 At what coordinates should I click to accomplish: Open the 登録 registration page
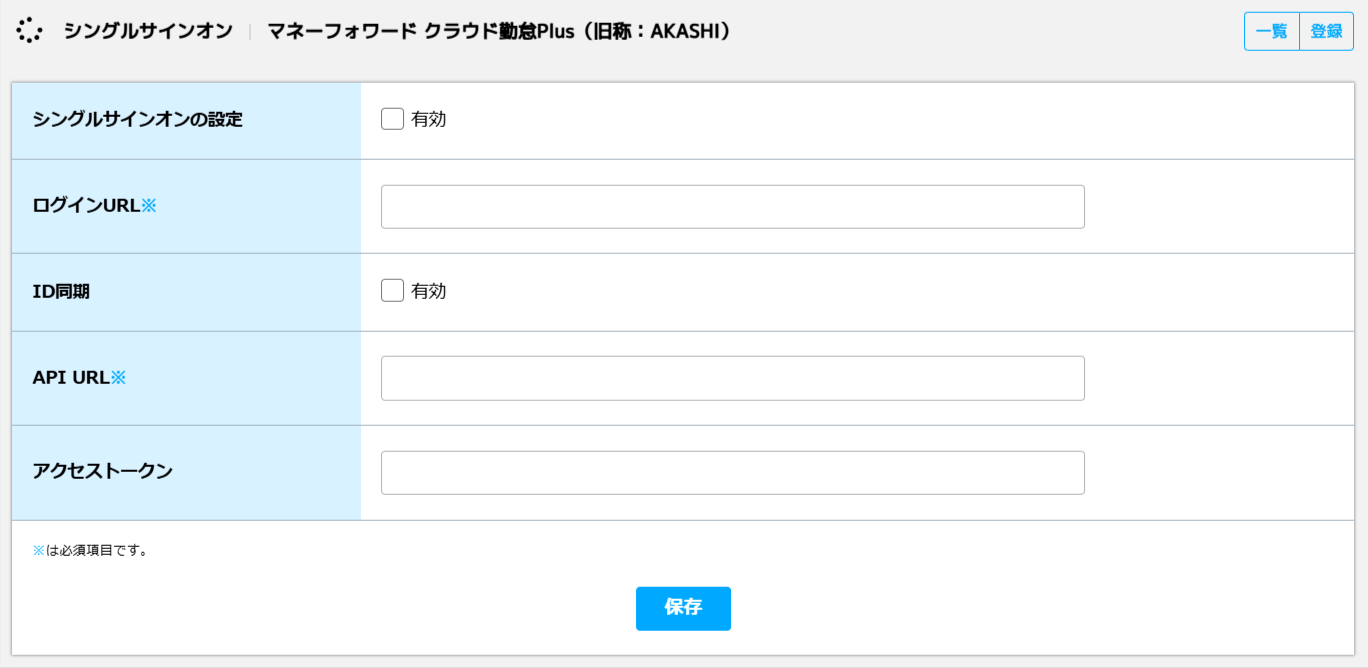(x=1326, y=31)
